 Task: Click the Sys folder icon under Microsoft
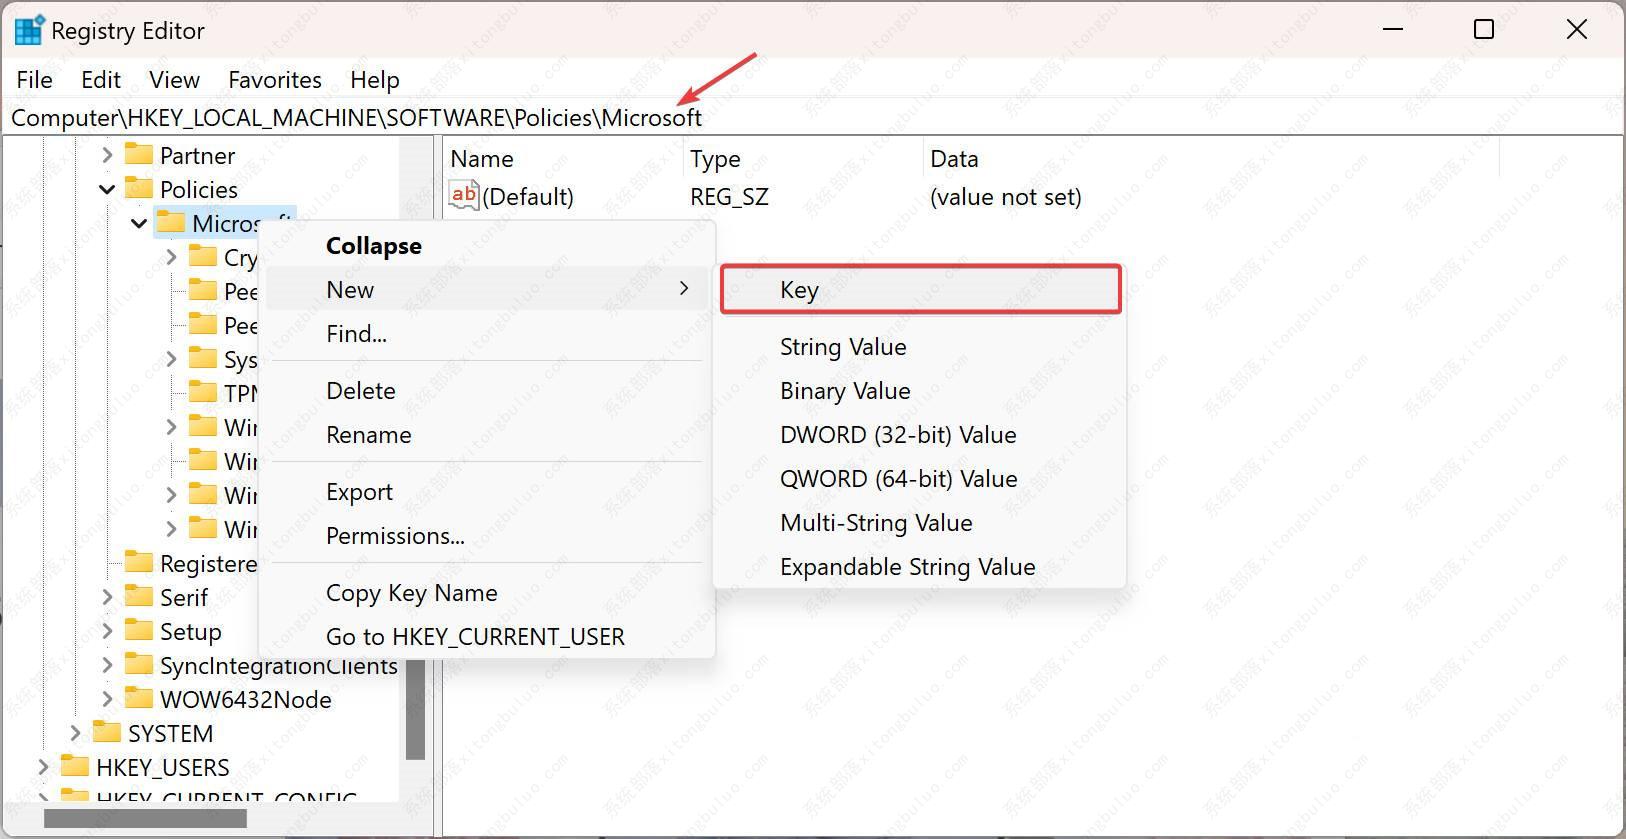202,358
